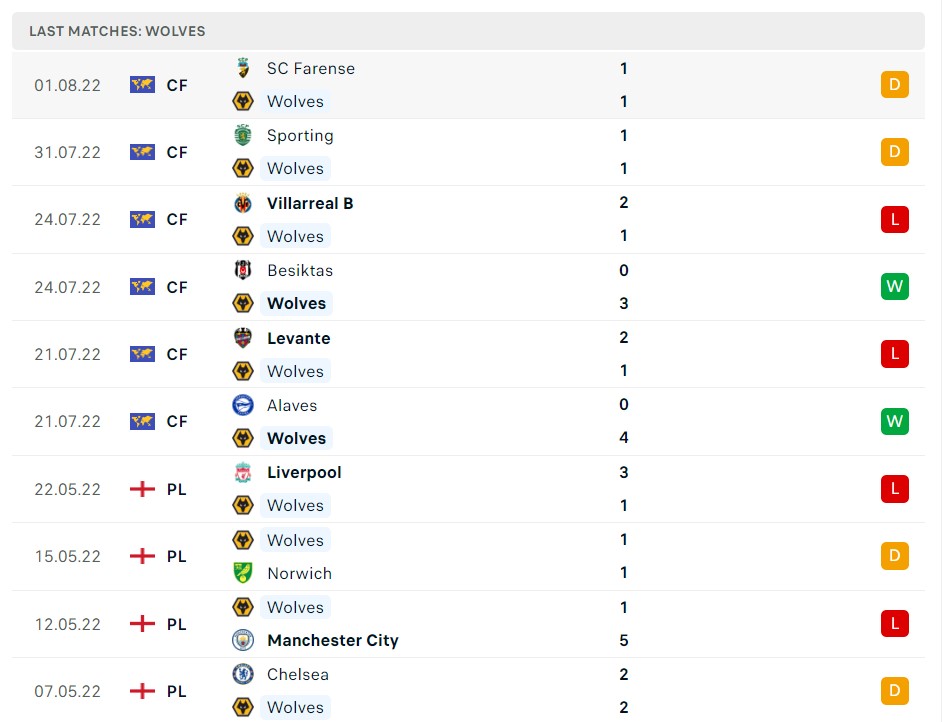Click the Villarreal B club crest
The image size is (942, 722).
242,203
